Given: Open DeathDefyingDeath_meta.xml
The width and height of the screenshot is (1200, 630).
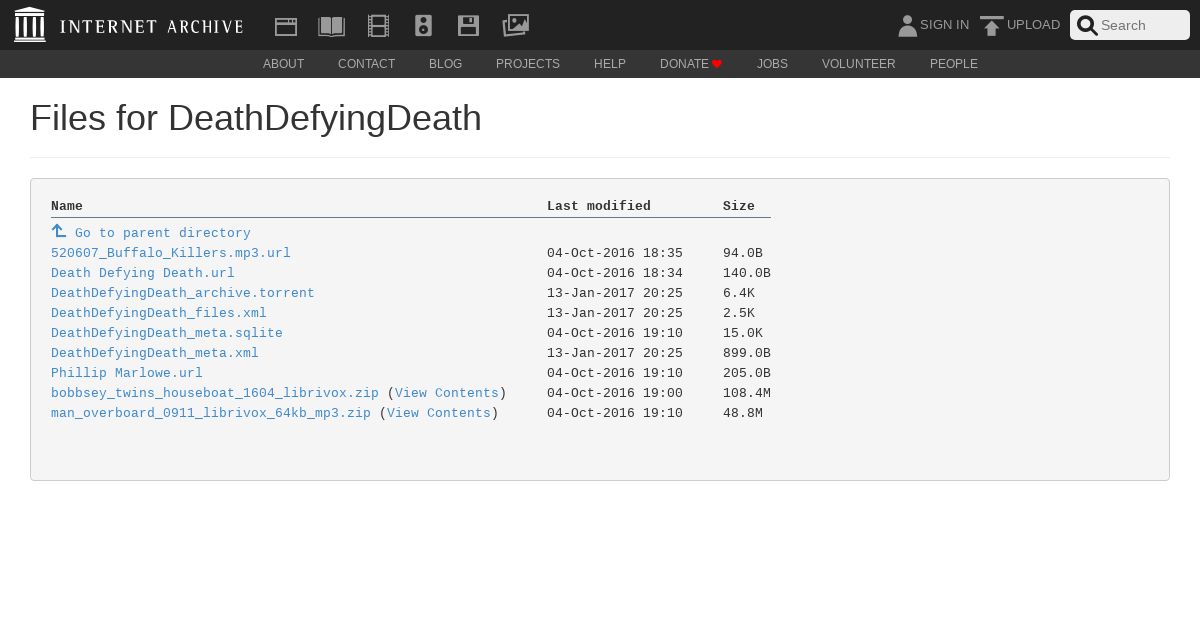Looking at the screenshot, I should 155,353.
